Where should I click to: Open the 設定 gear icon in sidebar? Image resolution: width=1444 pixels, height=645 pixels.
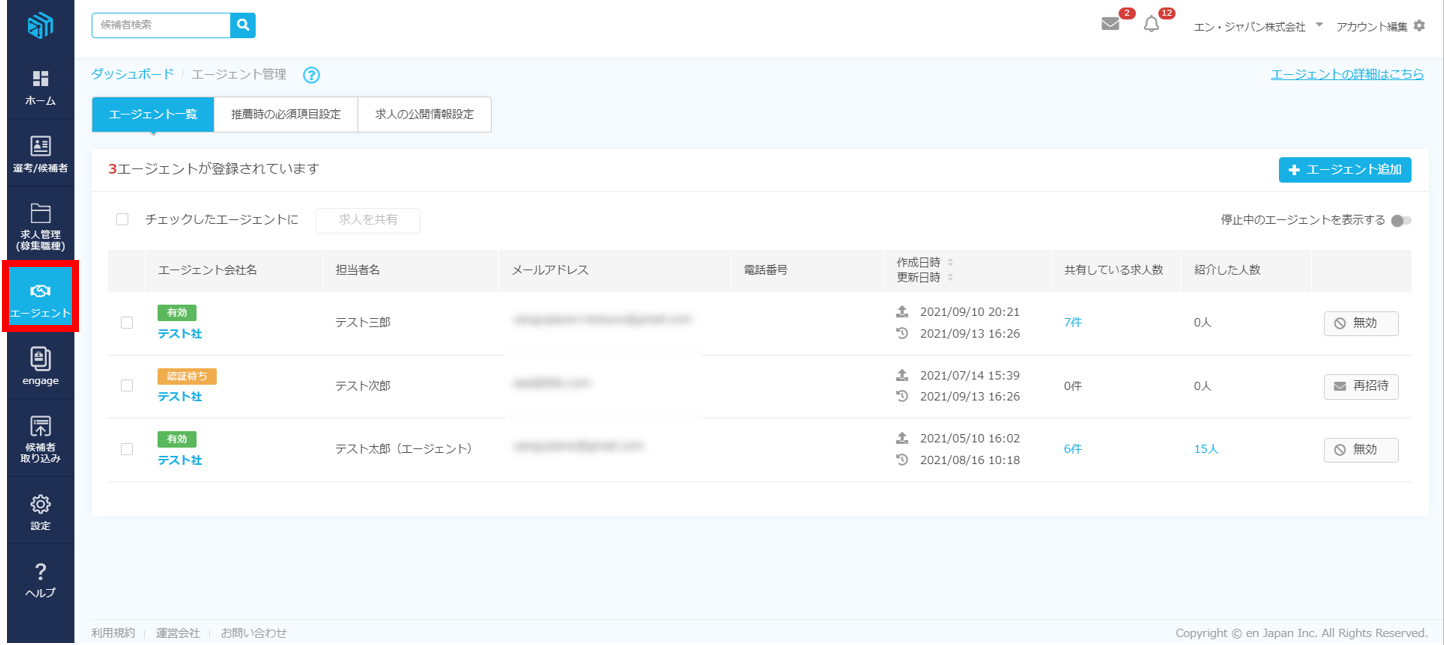point(40,504)
